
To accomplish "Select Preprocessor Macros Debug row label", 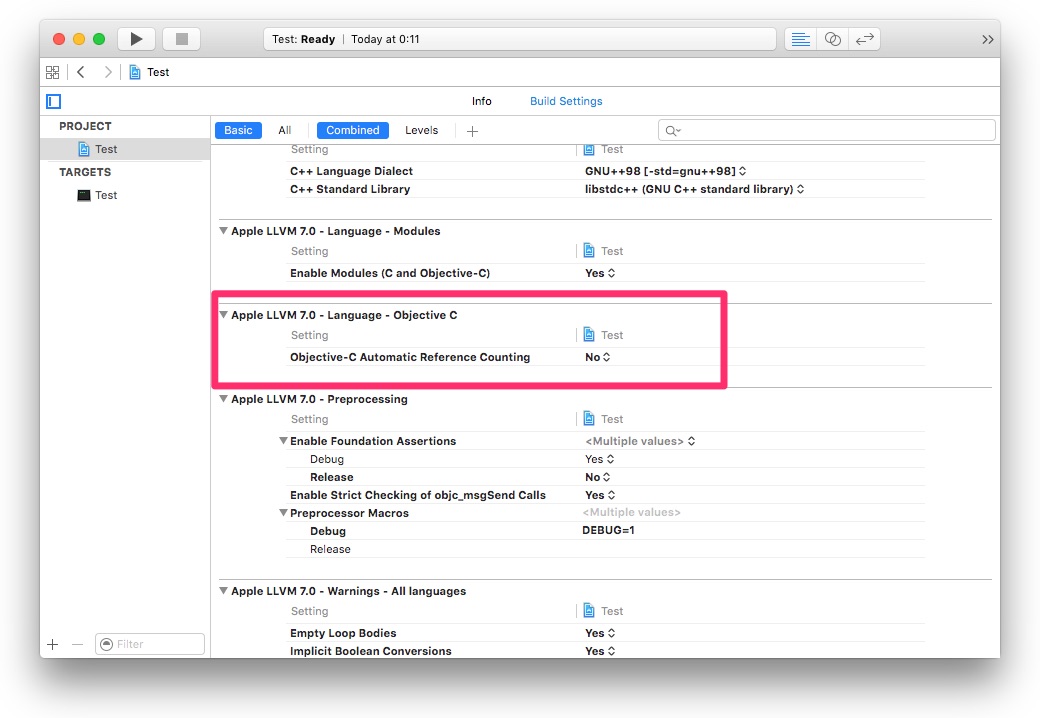I will tap(328, 531).
